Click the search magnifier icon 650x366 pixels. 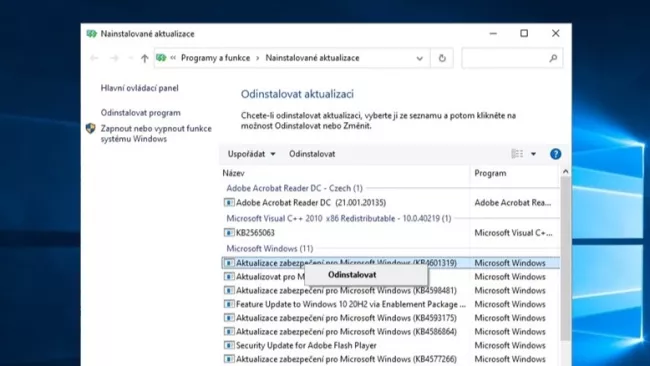pyautogui.click(x=553, y=58)
